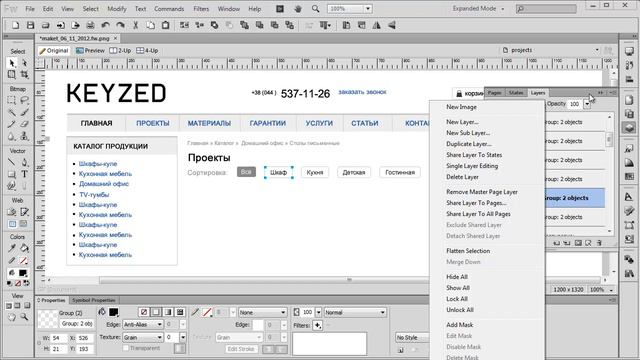
Task: Select the Magic Wand tool
Action: (x=11, y=112)
